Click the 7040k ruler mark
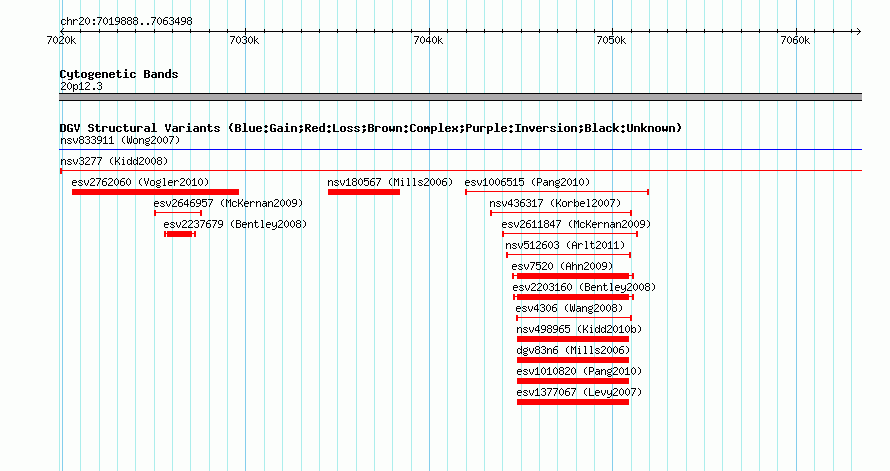Screen dimensions: 890x471 pos(429,40)
